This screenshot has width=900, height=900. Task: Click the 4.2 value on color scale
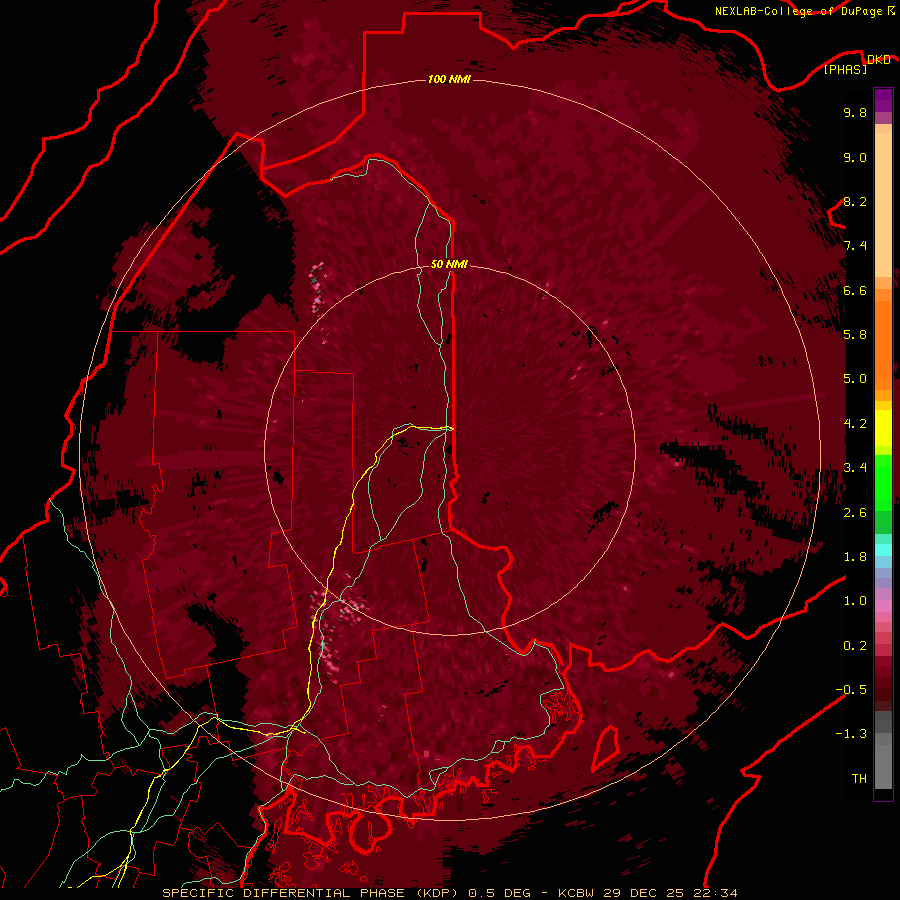855,424
